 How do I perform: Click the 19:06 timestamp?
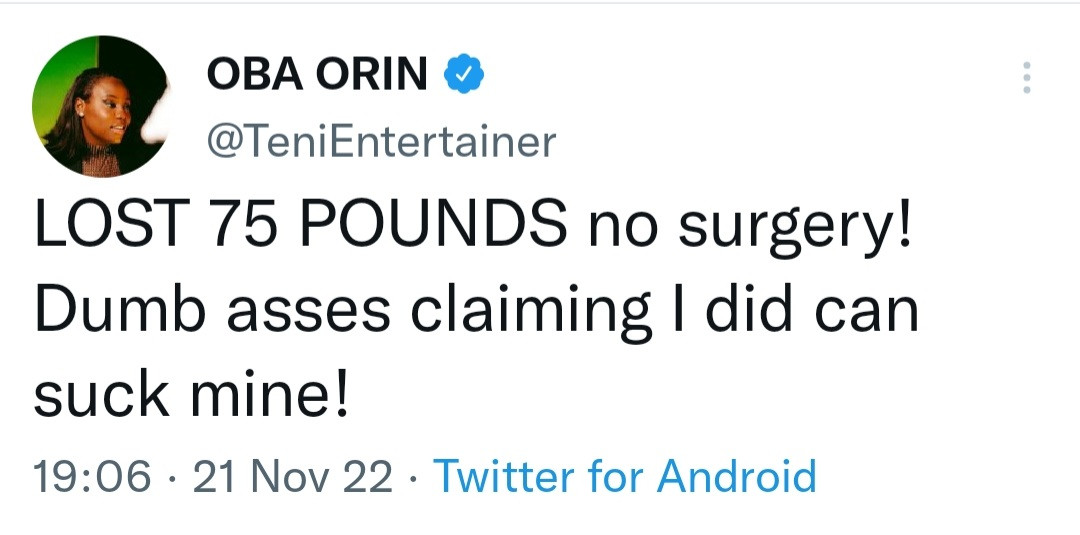(92, 476)
